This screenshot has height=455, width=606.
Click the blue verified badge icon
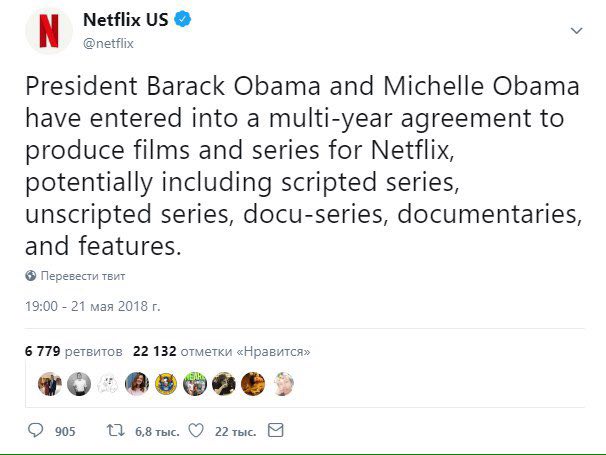click(182, 19)
